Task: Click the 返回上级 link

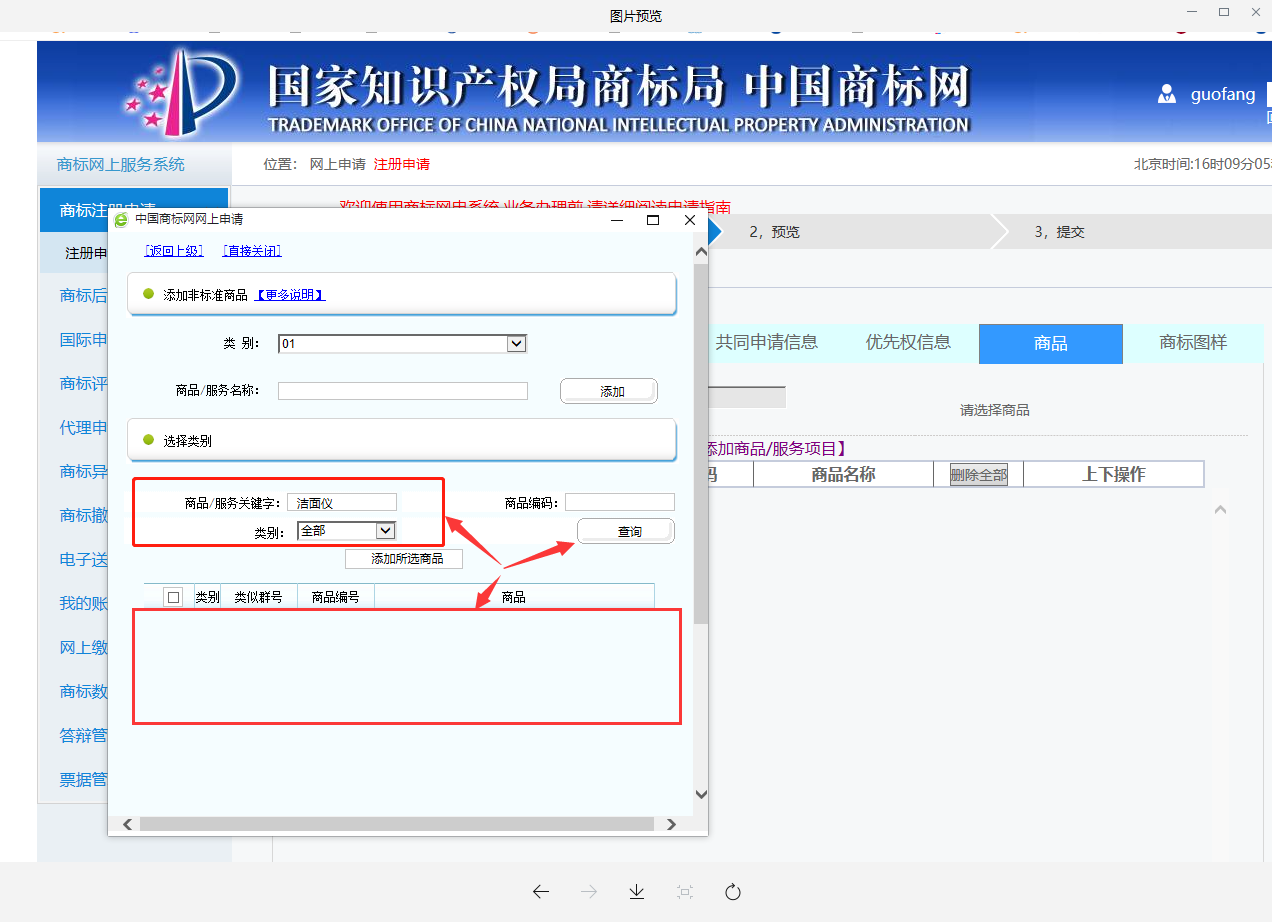Action: pos(174,251)
